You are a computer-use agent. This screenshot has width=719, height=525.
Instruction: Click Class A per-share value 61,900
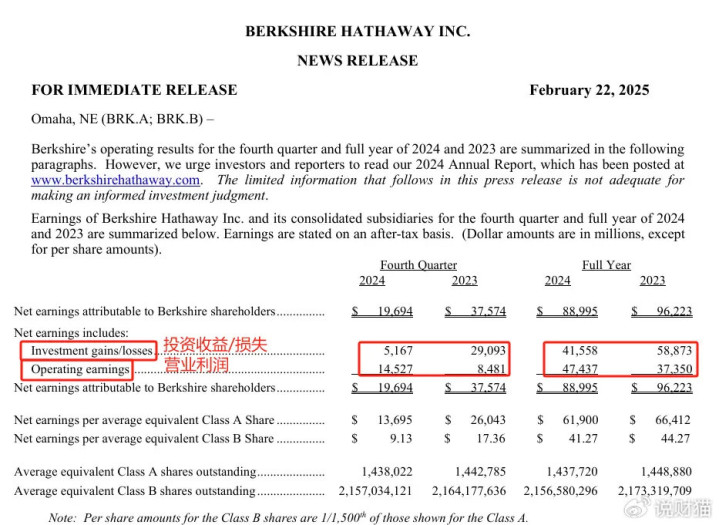[x=581, y=420]
